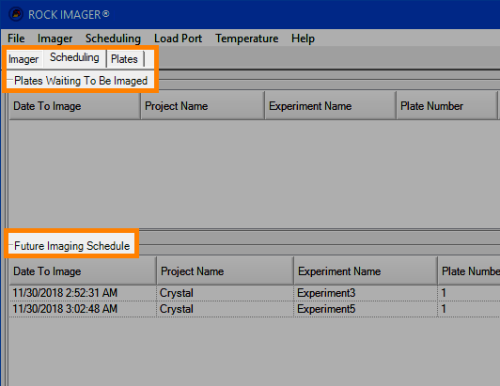Open the Imager menu in menu bar
The height and width of the screenshot is (386, 500).
point(55,38)
